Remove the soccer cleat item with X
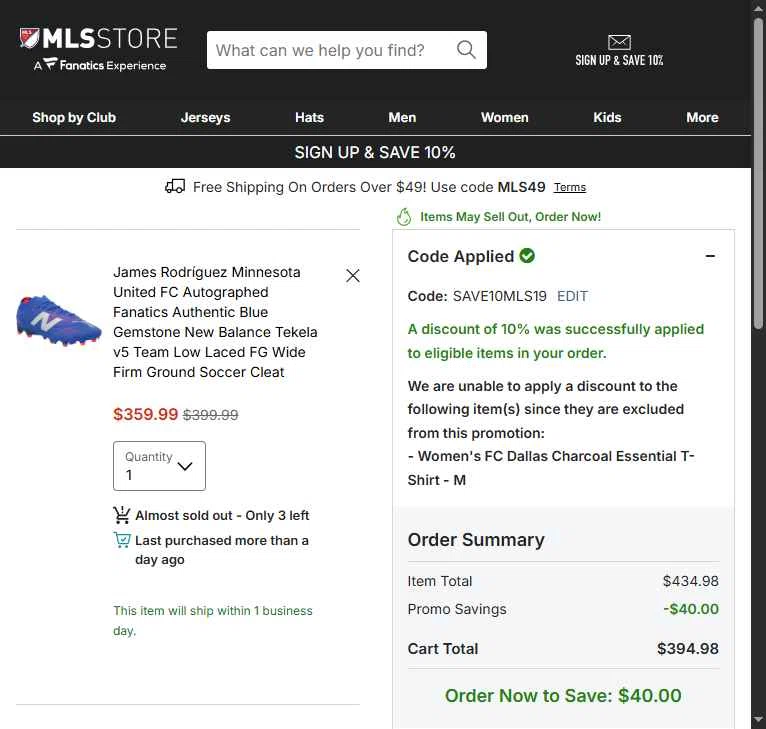Viewport: 766px width, 729px height. pos(353,276)
